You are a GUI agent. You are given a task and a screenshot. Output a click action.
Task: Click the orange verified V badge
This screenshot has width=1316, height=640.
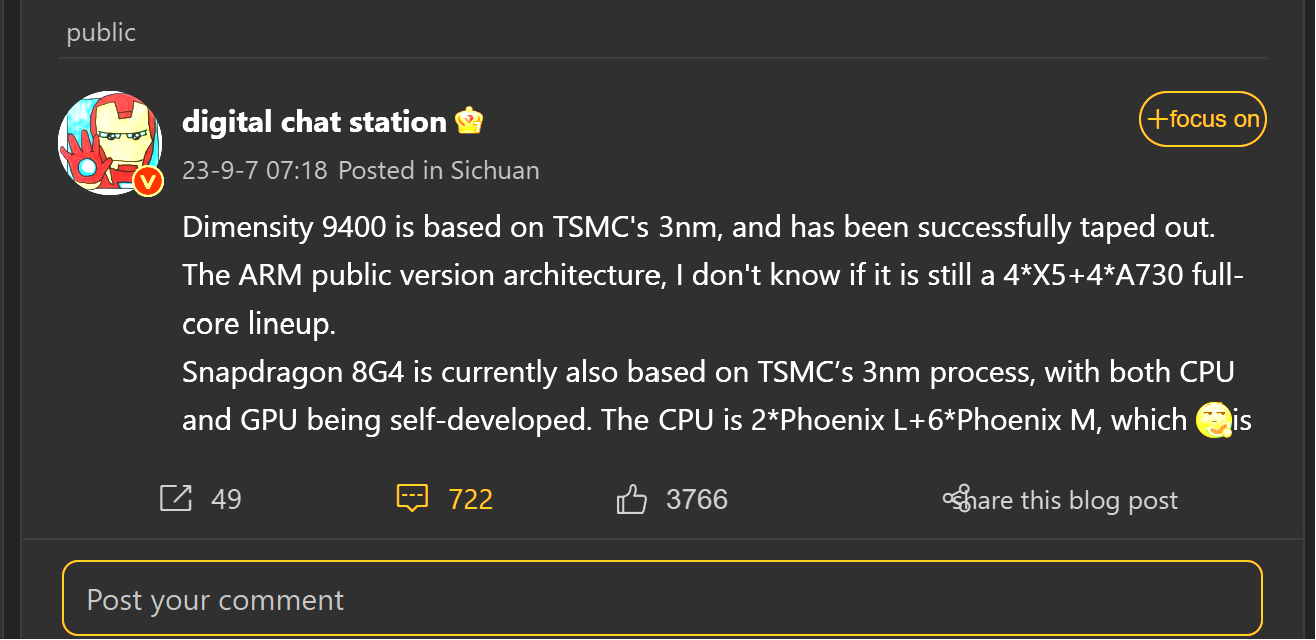pyautogui.click(x=149, y=181)
